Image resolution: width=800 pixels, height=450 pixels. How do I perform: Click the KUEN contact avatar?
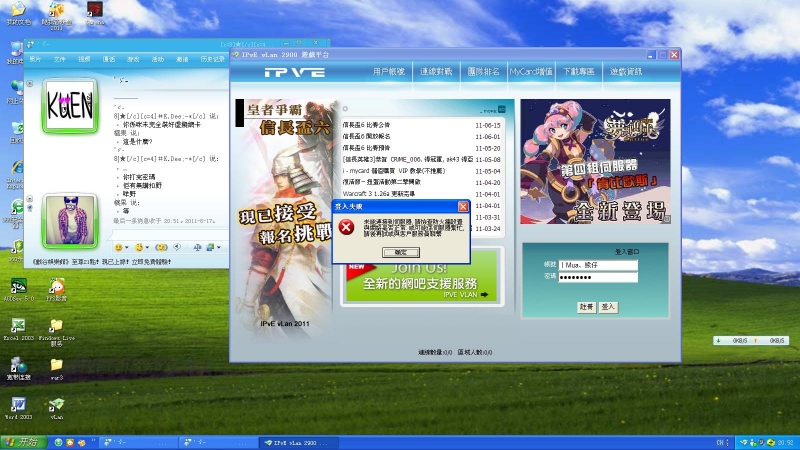click(70, 106)
